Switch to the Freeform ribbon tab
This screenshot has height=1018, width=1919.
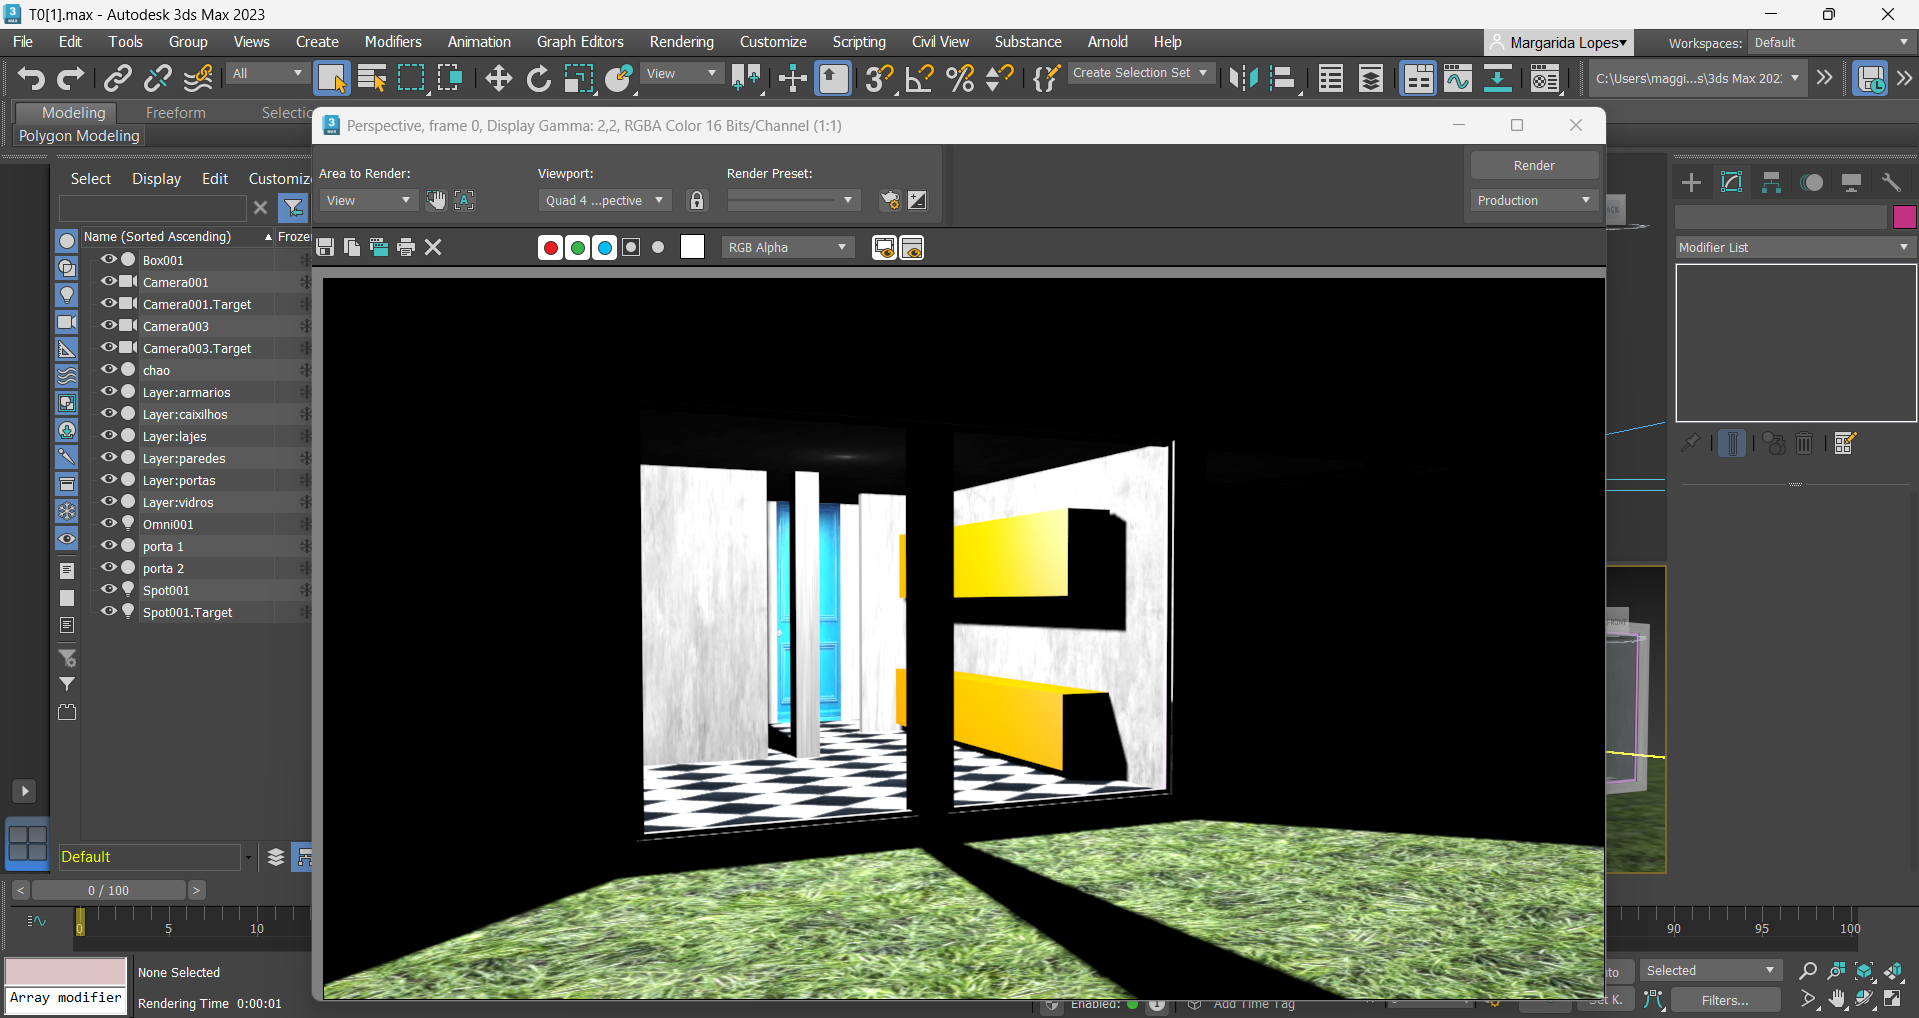coord(175,113)
